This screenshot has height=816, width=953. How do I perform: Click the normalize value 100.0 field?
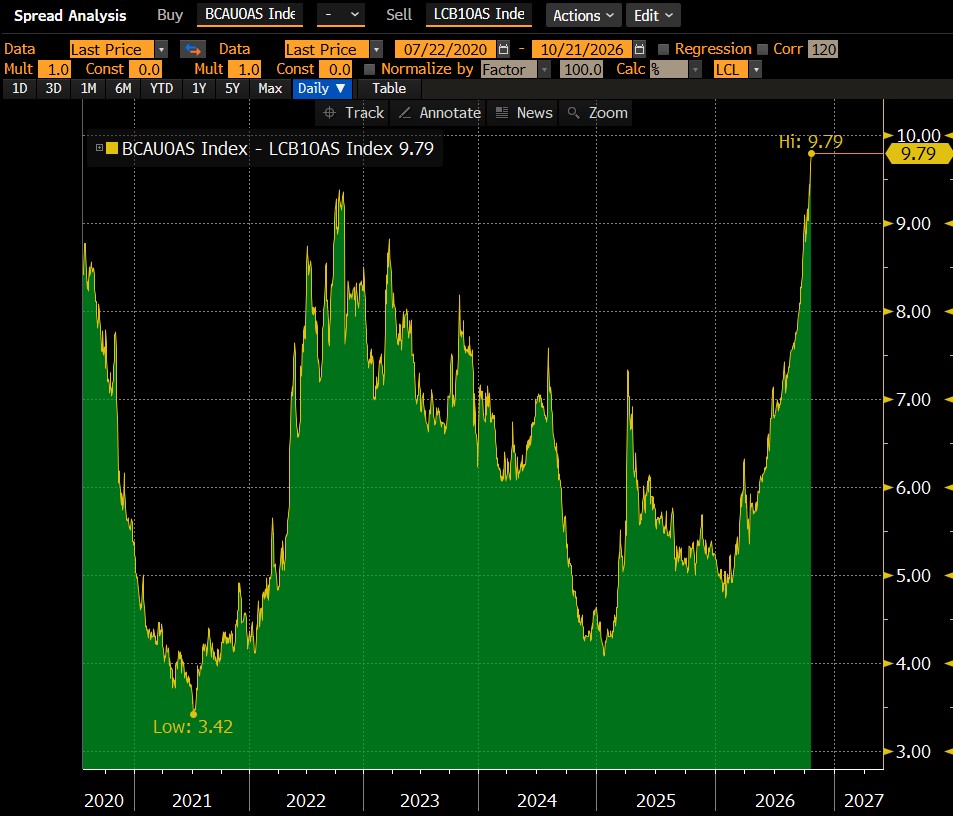pyautogui.click(x=582, y=69)
